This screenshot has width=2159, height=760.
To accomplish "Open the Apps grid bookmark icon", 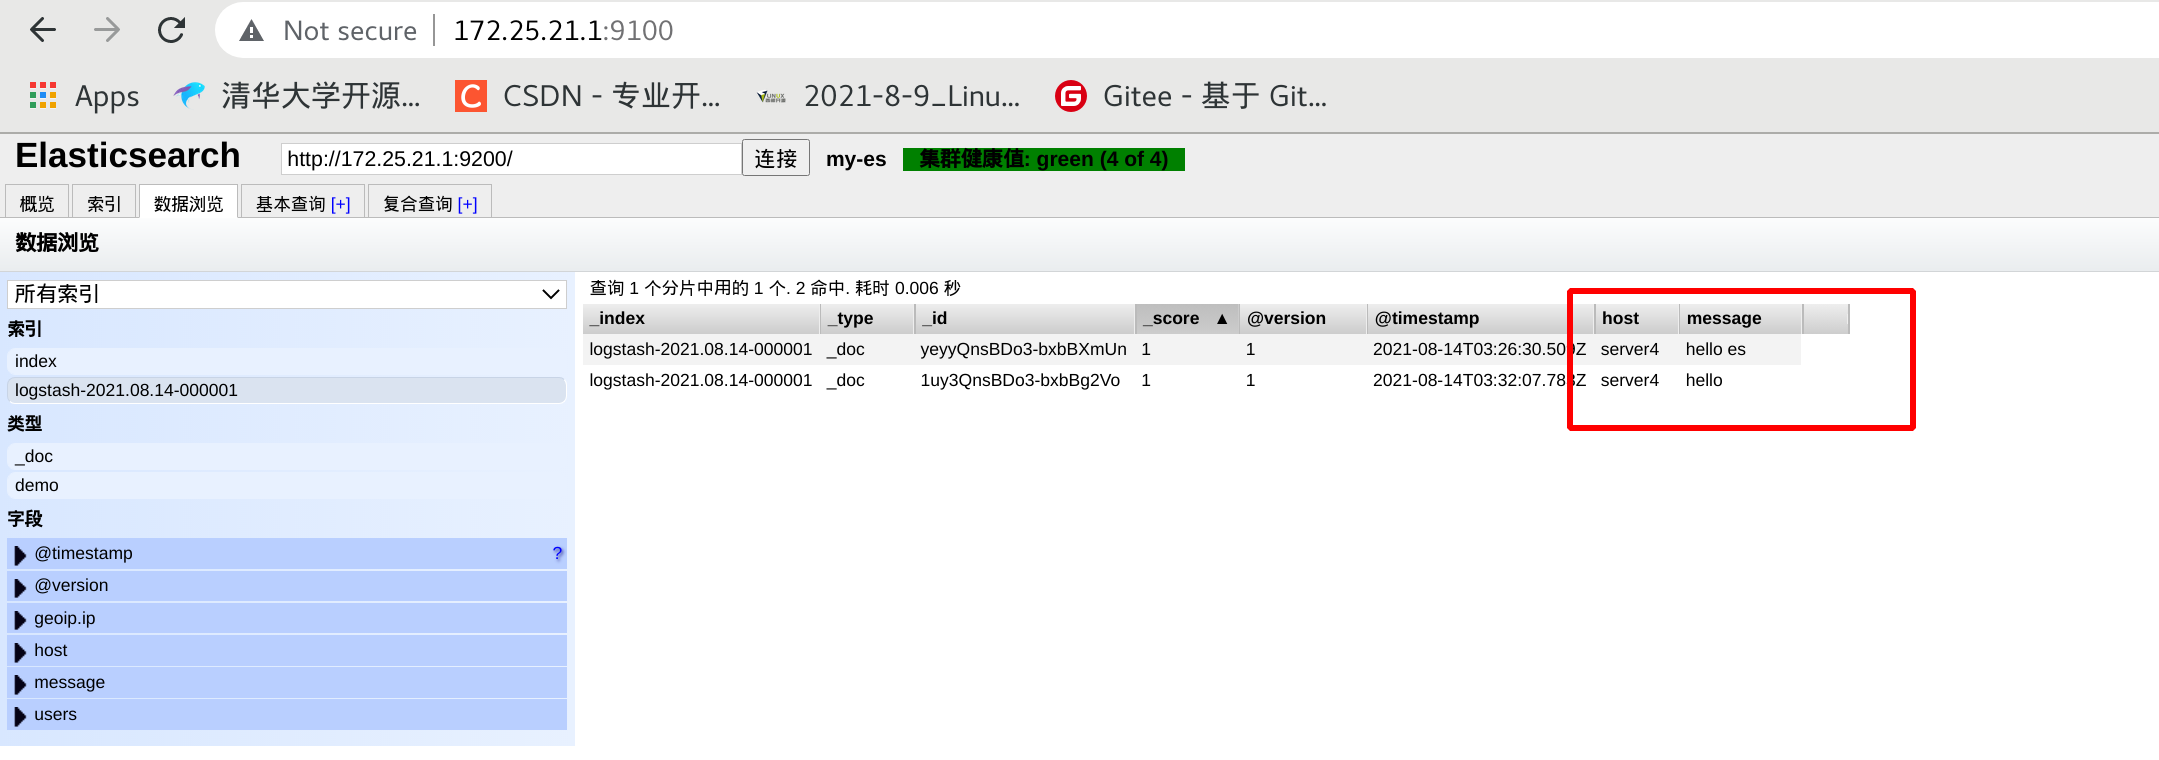I will [x=43, y=95].
